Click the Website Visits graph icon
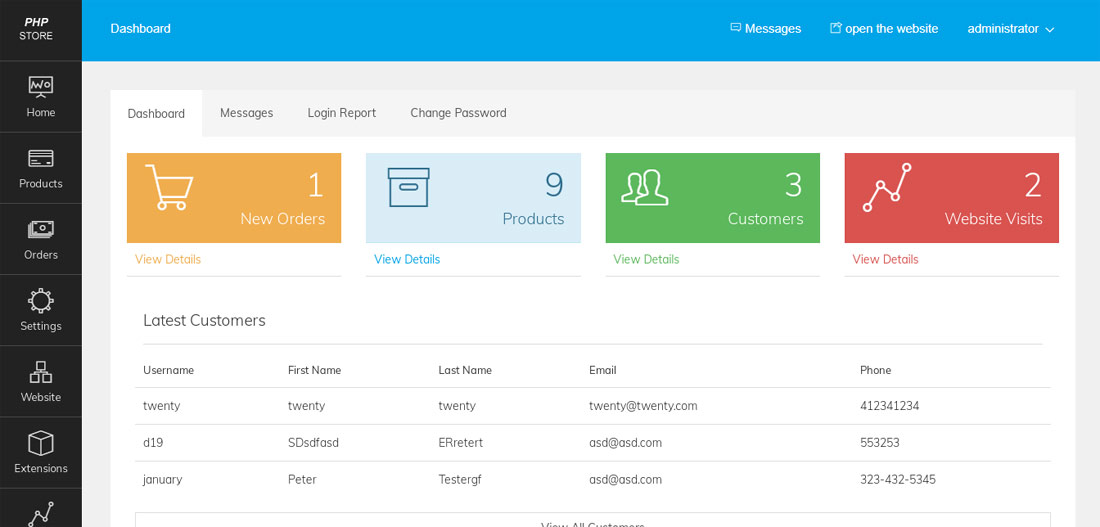This screenshot has width=1100, height=527. 886,187
